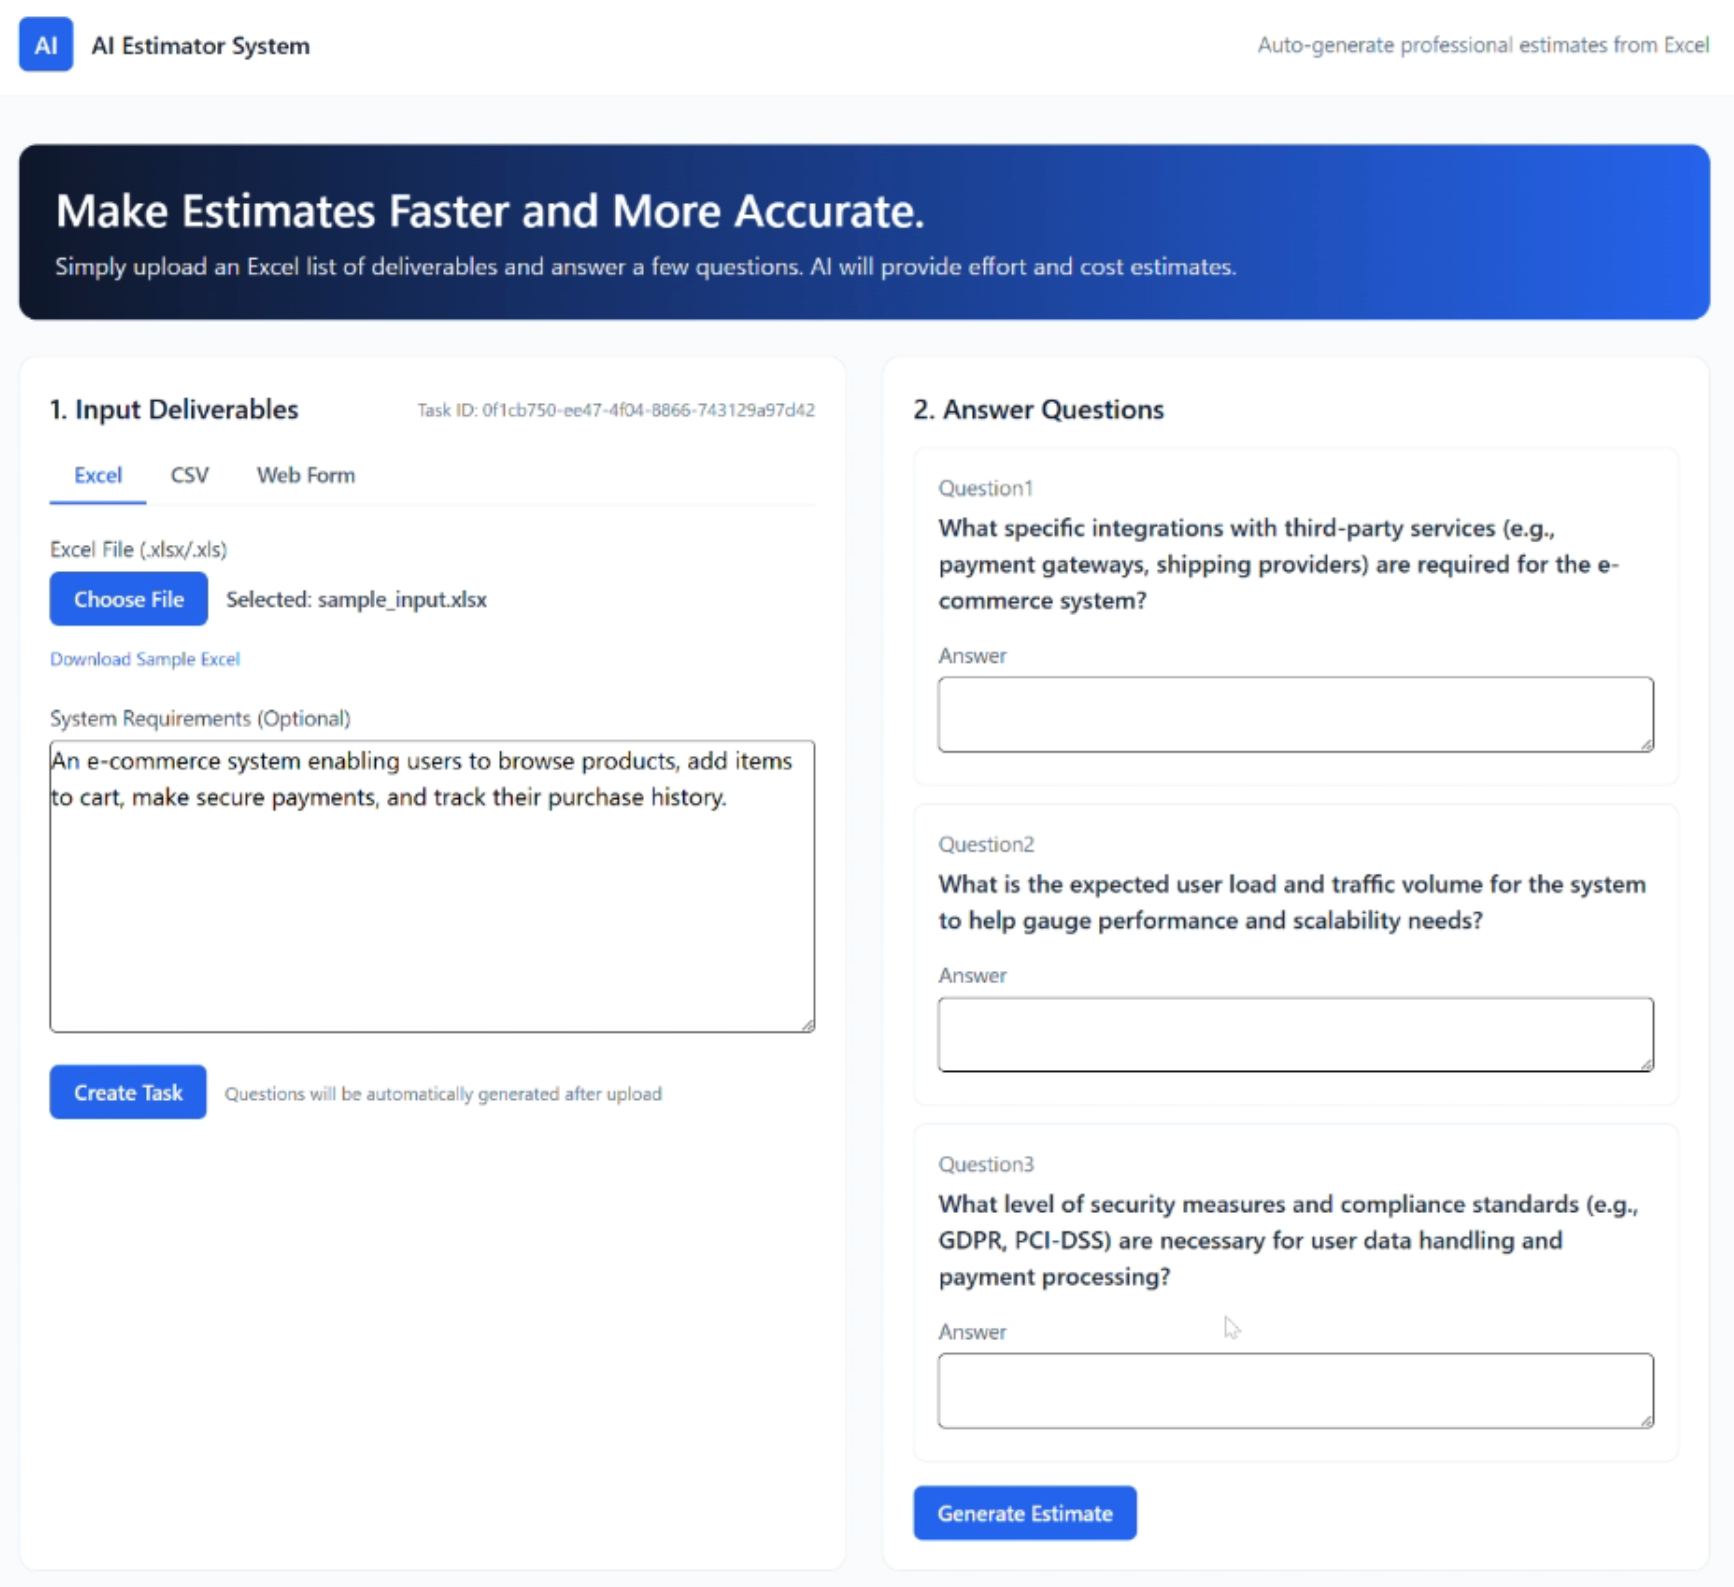Image resolution: width=1734 pixels, height=1587 pixels.
Task: Click the Question3 answer resize handle
Action: pyautogui.click(x=1646, y=1421)
